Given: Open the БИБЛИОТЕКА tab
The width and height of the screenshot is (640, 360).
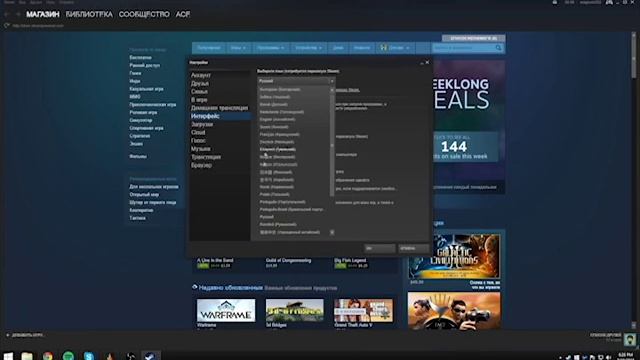Looking at the screenshot, I should [89, 14].
